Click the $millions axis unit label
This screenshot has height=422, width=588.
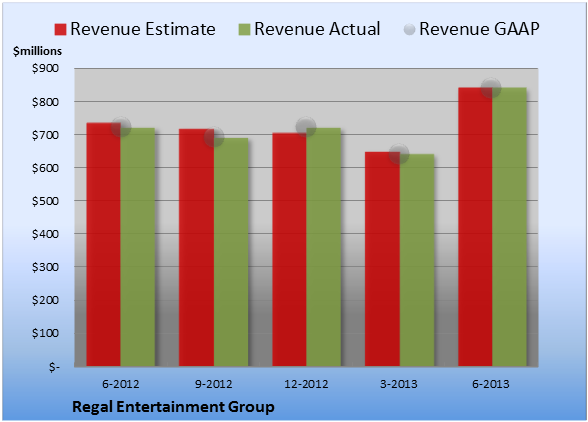[x=38, y=51]
